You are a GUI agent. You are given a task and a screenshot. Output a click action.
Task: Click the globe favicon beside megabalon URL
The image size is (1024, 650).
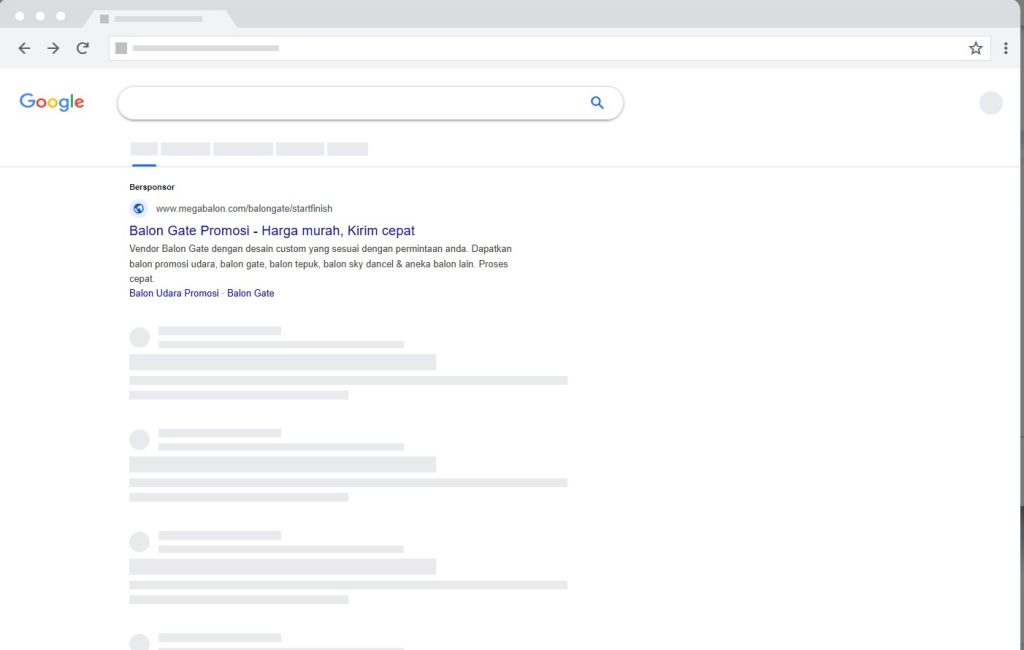(138, 208)
